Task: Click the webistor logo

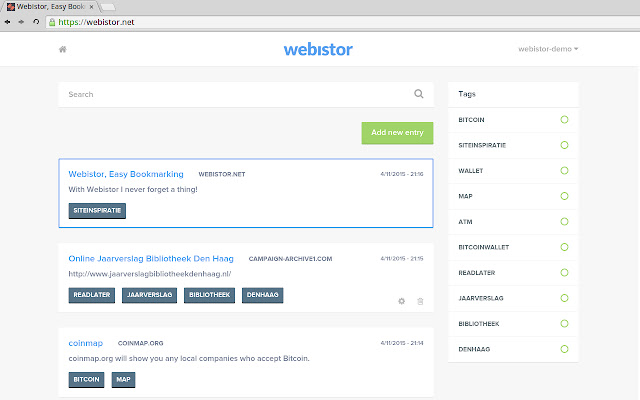Action: (318, 49)
